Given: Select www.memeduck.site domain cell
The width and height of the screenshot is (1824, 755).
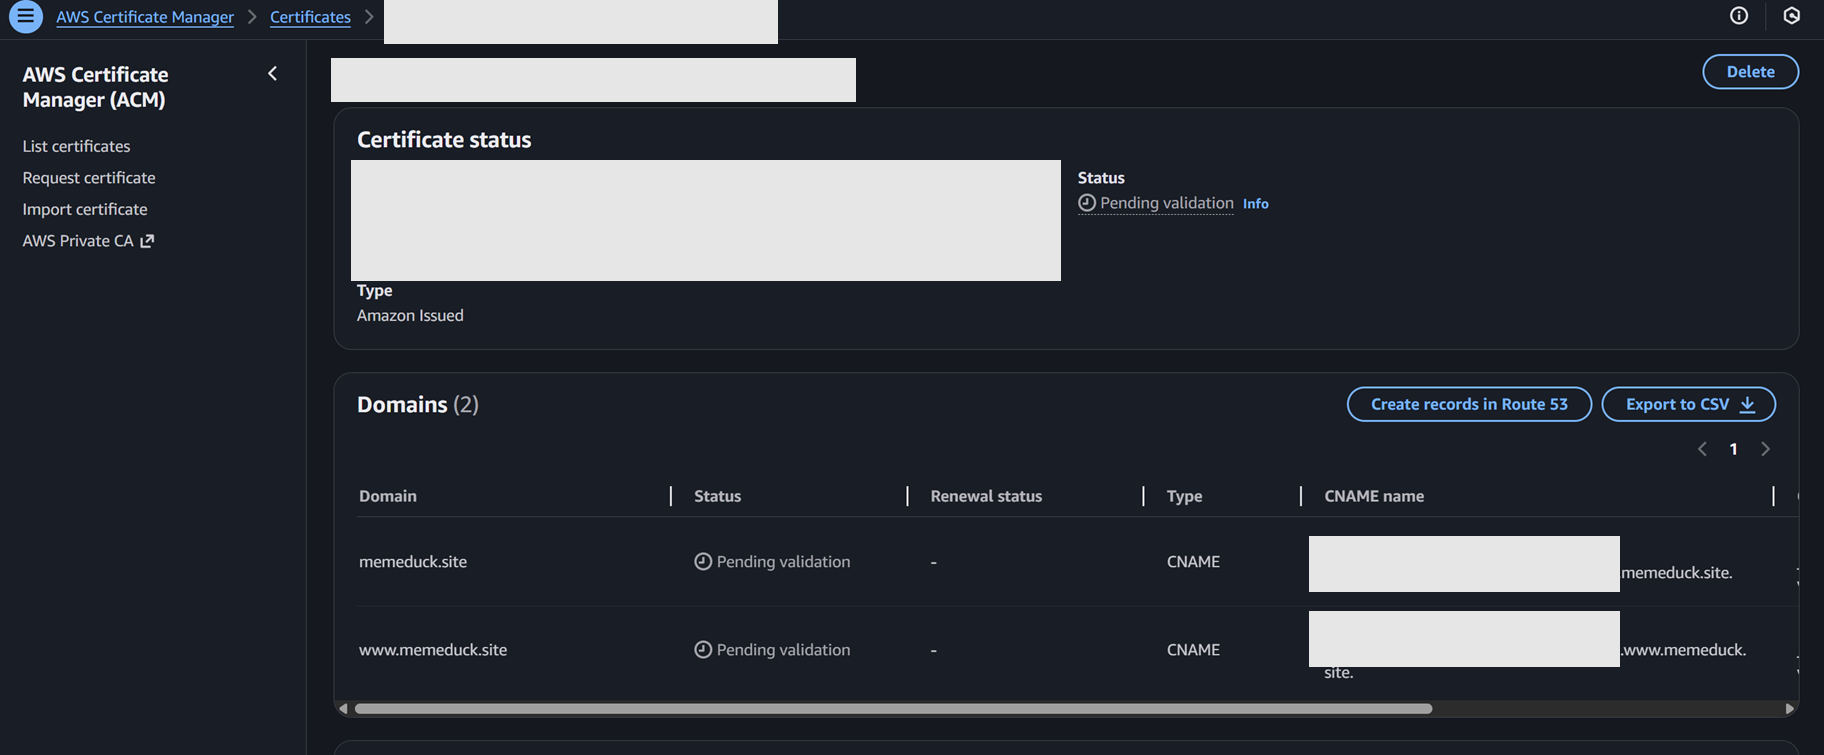Looking at the screenshot, I should click(x=433, y=650).
